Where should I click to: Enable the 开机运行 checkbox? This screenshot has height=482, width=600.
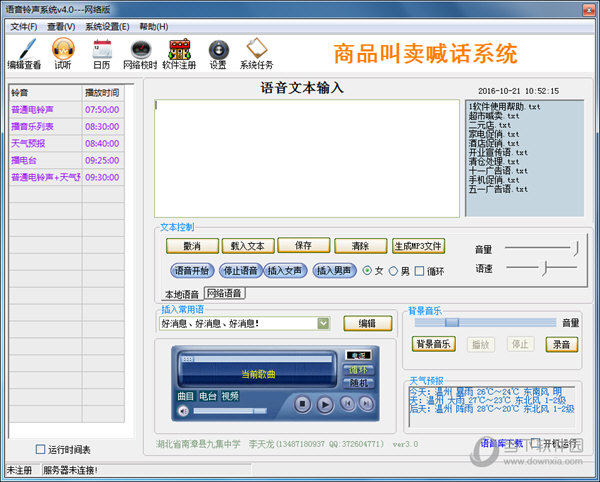535,443
